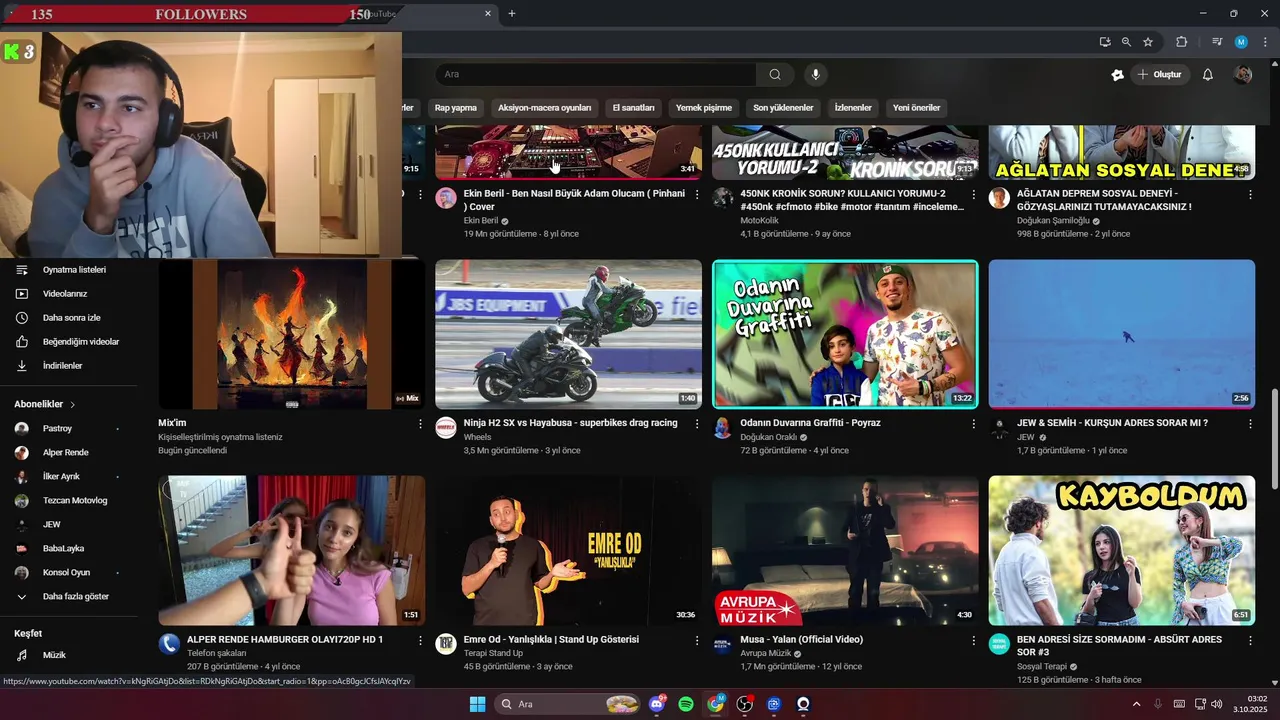This screenshot has height=720, width=1280.
Task: Play the Mix'im fire dancers thumbnail
Action: point(291,334)
